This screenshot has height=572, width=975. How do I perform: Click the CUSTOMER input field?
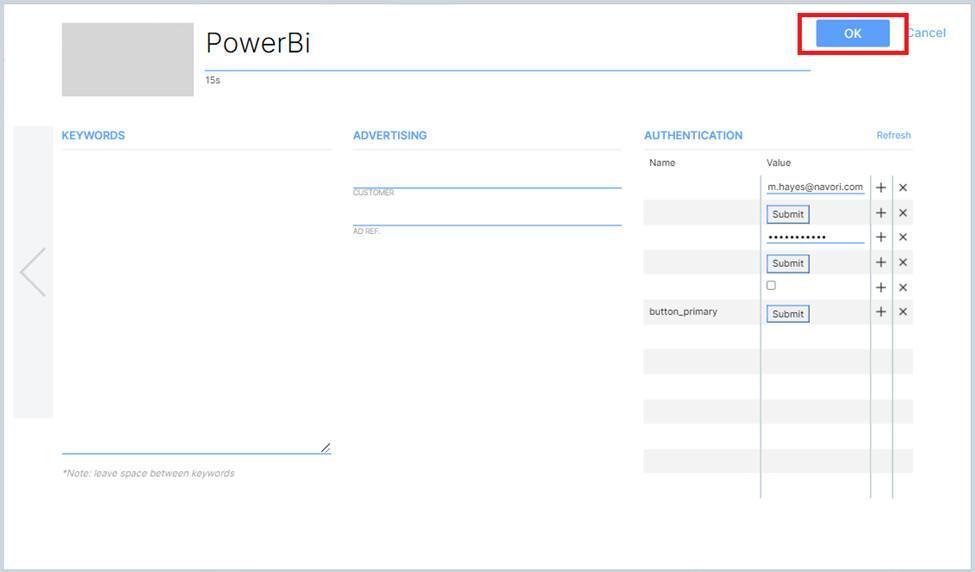[x=487, y=179]
